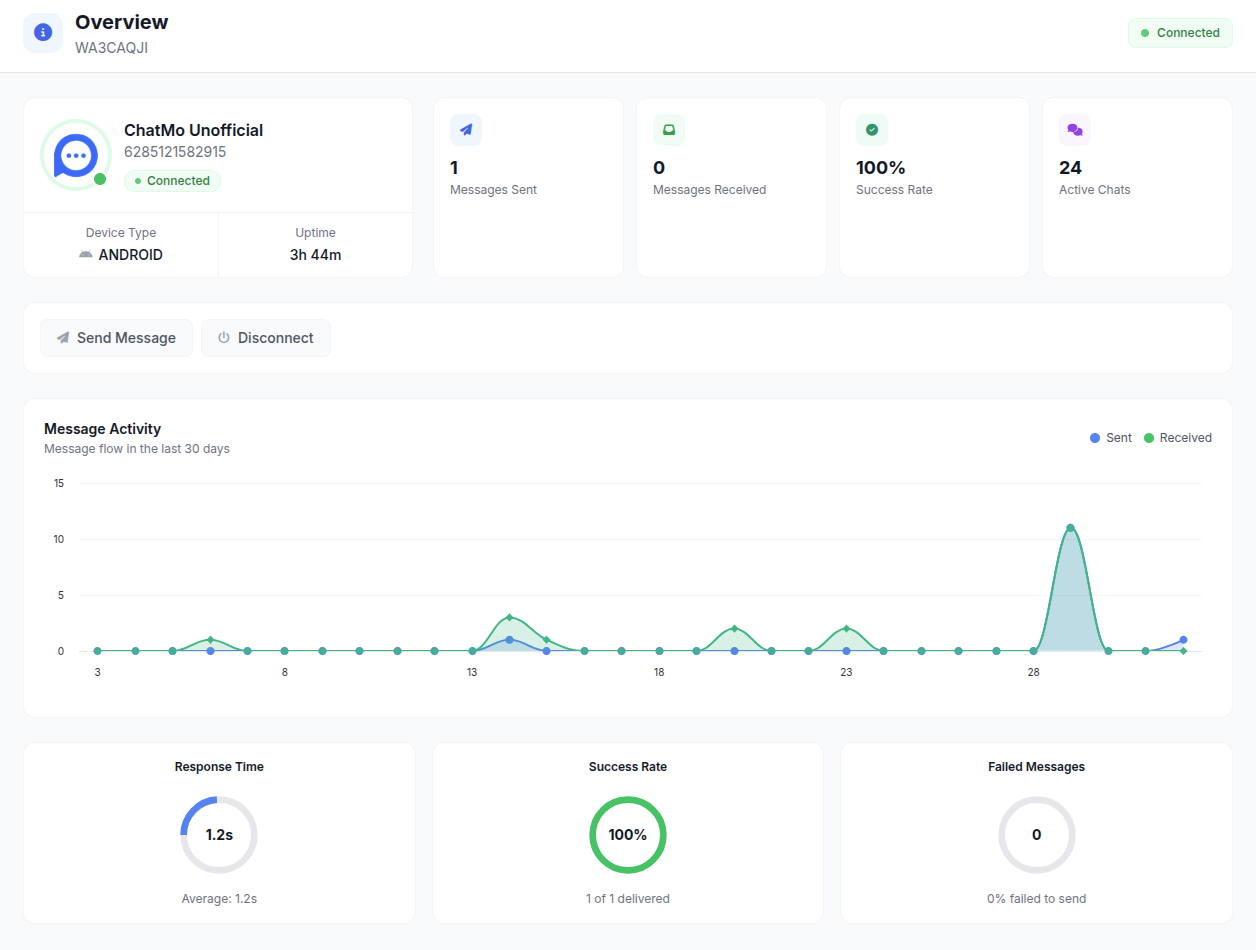This screenshot has height=950, width=1256.
Task: Click the info icon beside the Overview title
Action: 43,33
